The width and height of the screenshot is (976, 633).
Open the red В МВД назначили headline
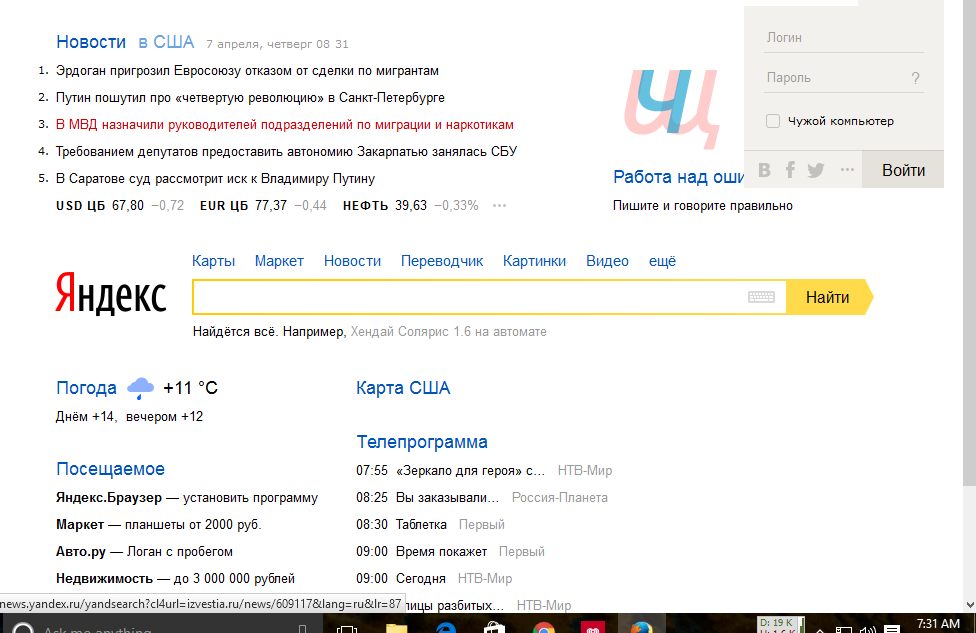tap(285, 124)
